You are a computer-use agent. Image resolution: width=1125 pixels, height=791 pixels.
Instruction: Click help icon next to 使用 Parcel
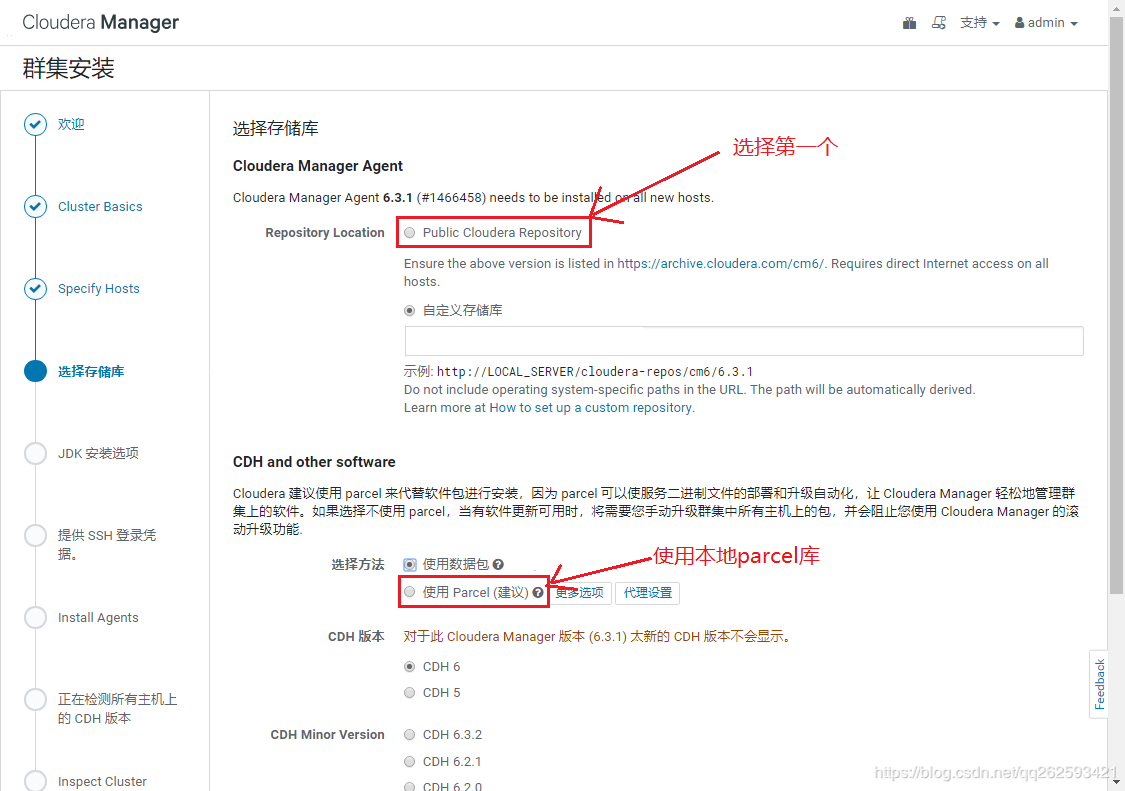(537, 592)
